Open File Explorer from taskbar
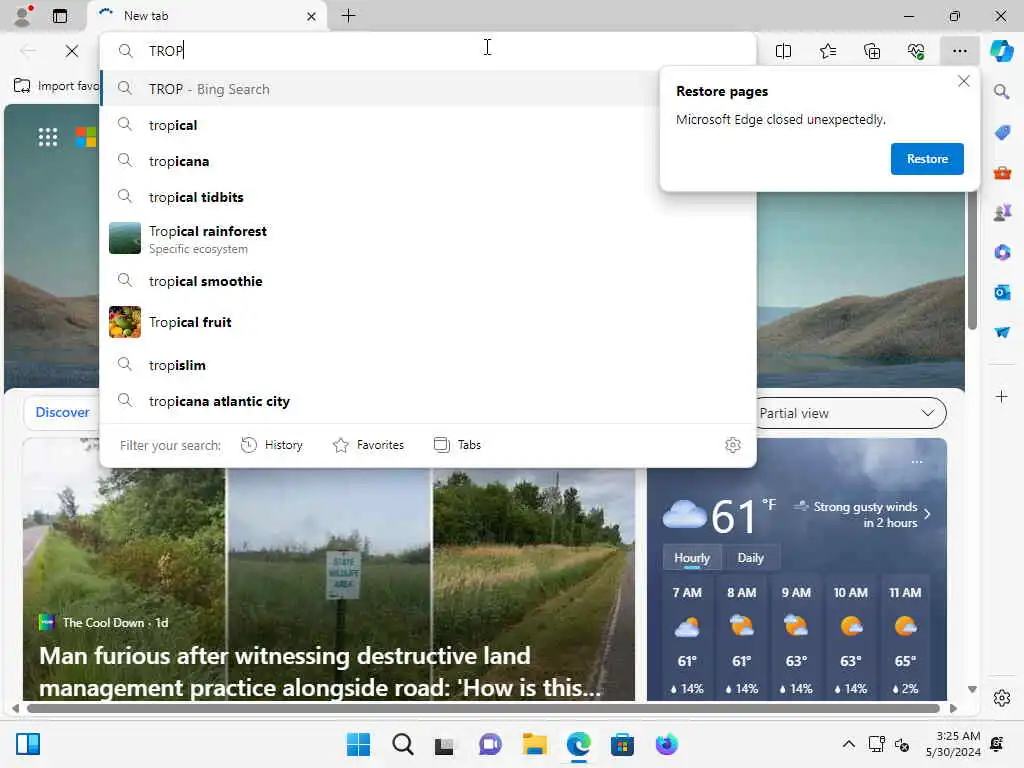This screenshot has height=768, width=1024. click(x=534, y=744)
